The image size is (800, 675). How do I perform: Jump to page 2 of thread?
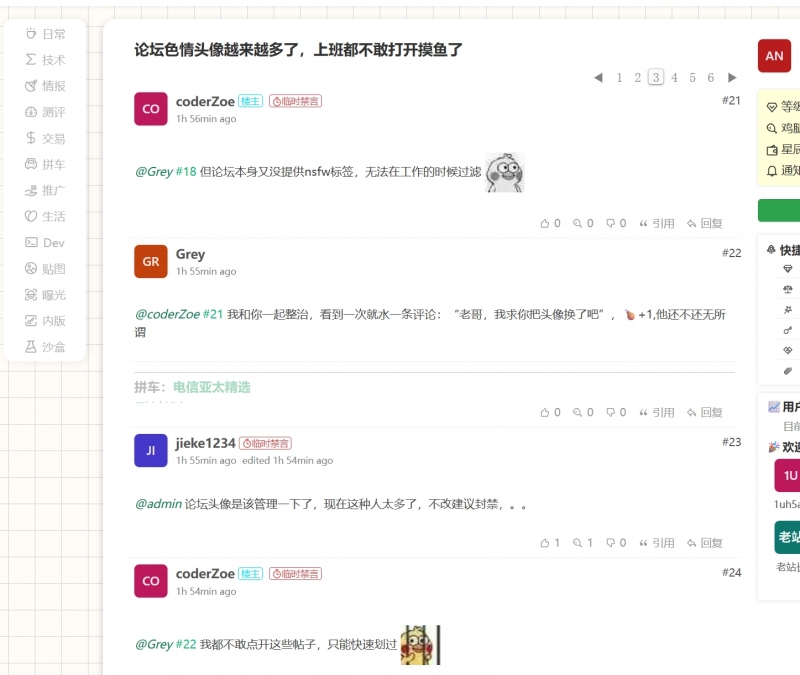pyautogui.click(x=638, y=78)
